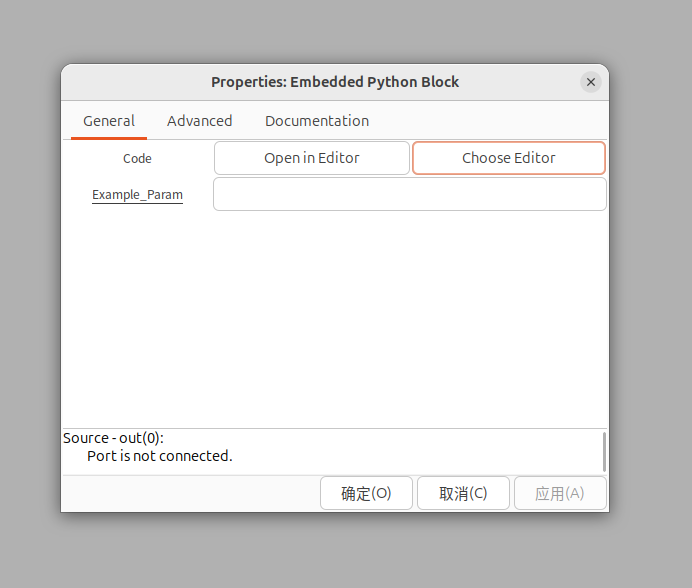Switch to the General tab
The image size is (692, 588).
109,121
